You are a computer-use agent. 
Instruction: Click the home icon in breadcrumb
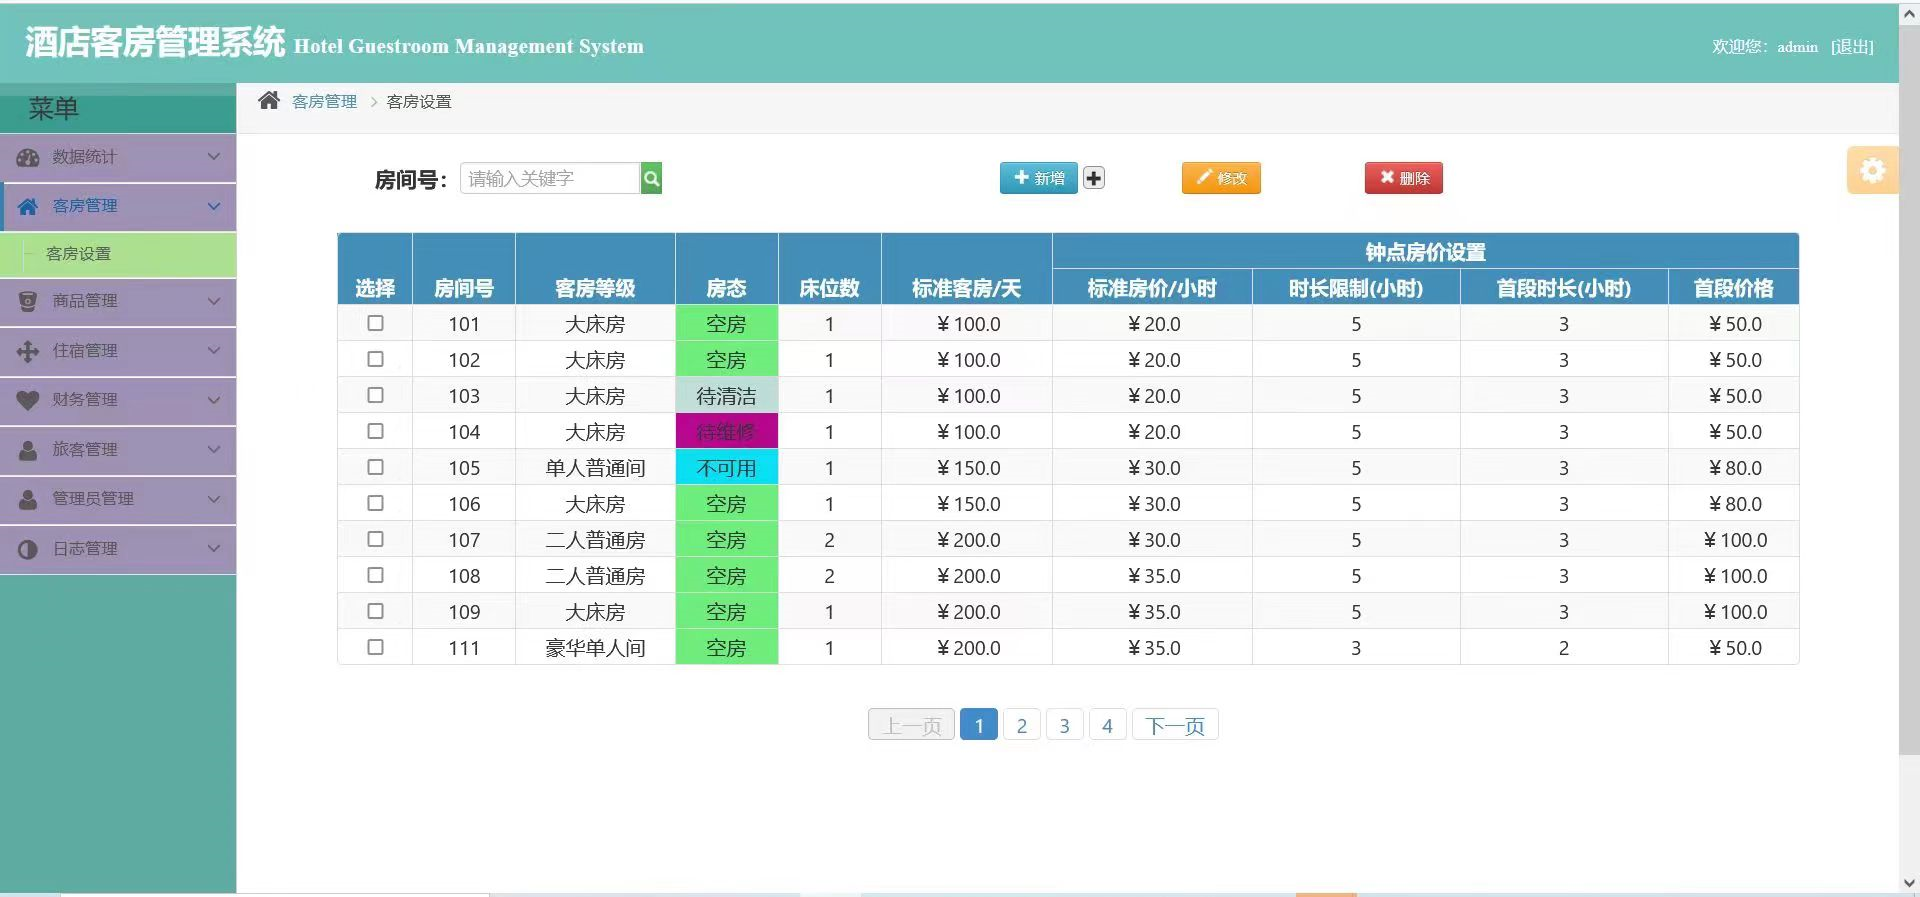click(268, 100)
